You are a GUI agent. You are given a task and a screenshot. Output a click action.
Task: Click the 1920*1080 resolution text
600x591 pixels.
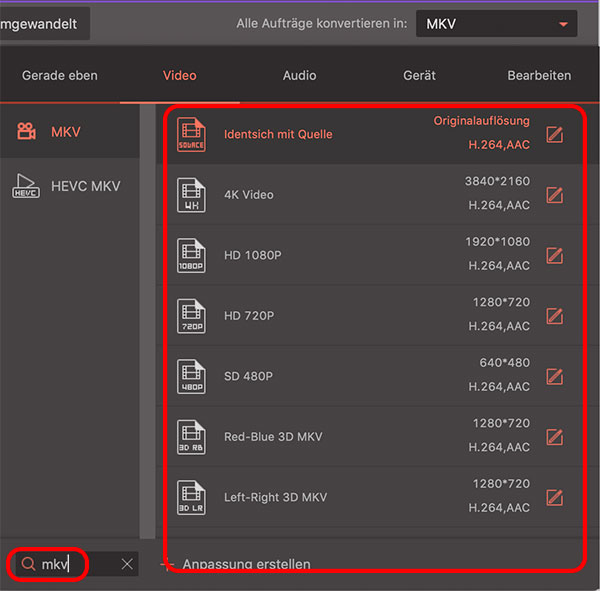[x=497, y=242]
